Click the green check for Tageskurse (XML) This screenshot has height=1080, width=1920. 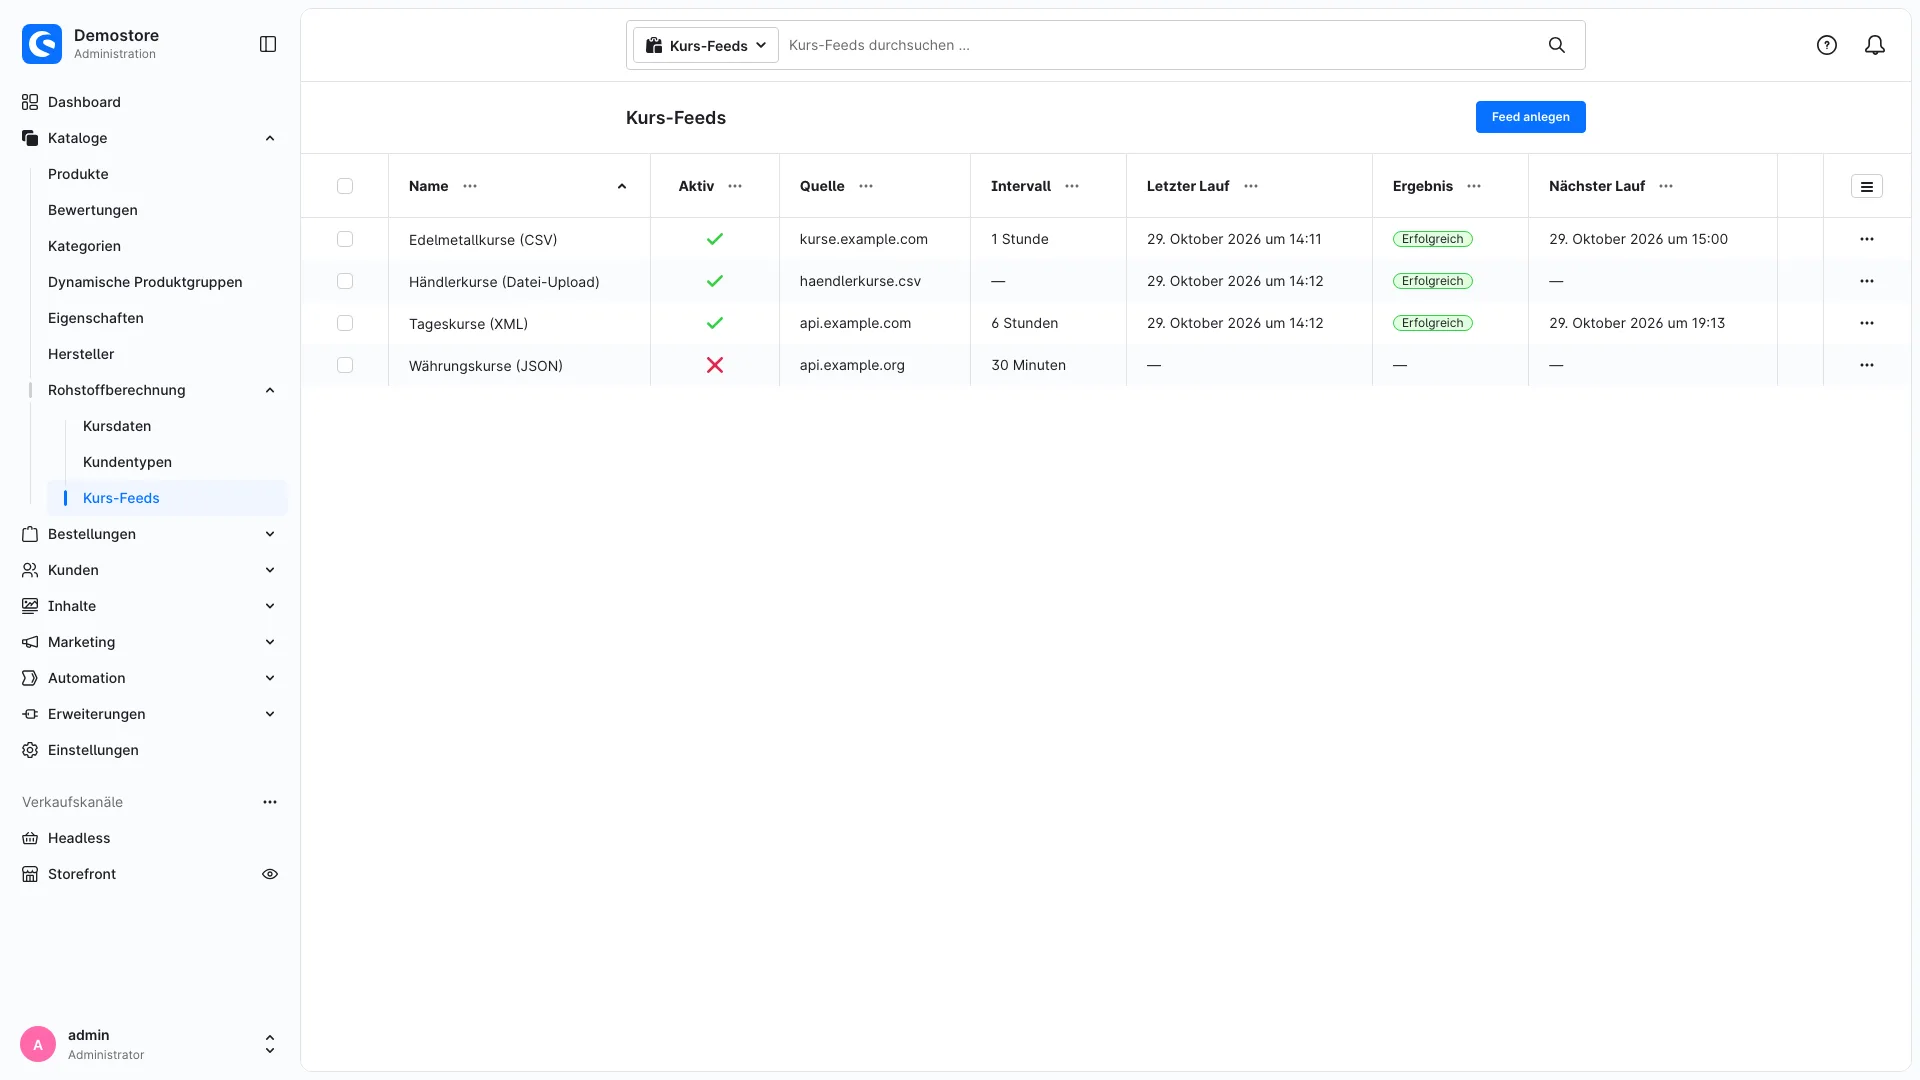point(715,323)
